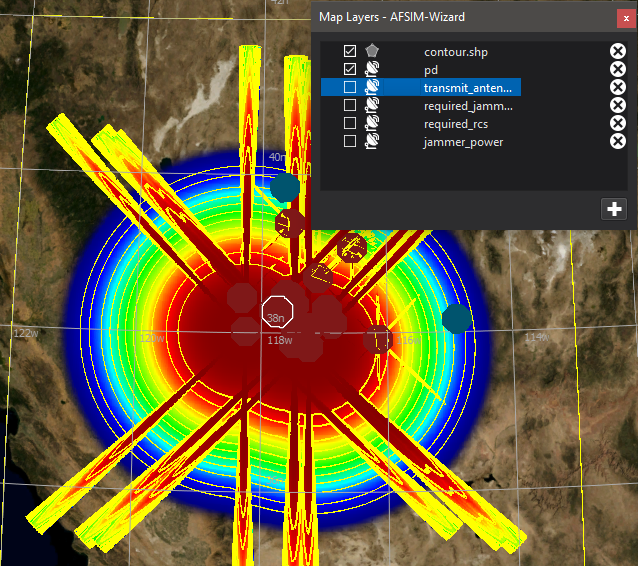Remove the required_rcs layer with its X icon

tap(618, 123)
